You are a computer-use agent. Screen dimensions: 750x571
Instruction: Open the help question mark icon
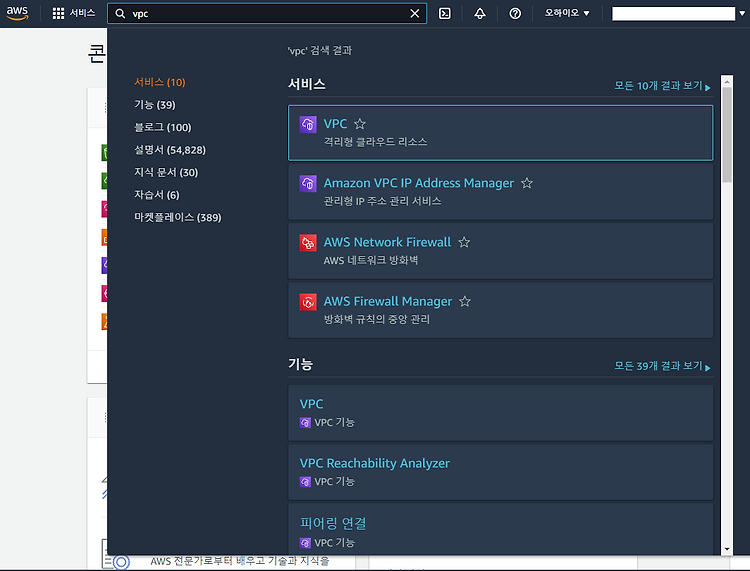pyautogui.click(x=515, y=13)
